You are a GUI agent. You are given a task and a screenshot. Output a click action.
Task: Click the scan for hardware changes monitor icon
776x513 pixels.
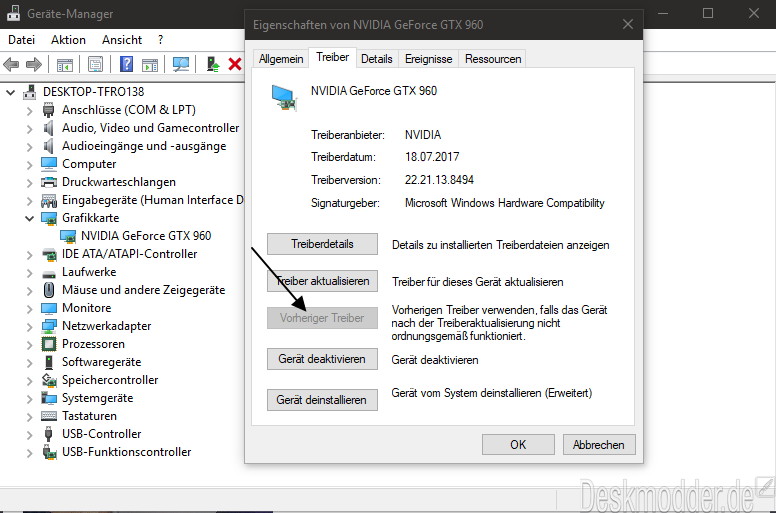pyautogui.click(x=181, y=64)
